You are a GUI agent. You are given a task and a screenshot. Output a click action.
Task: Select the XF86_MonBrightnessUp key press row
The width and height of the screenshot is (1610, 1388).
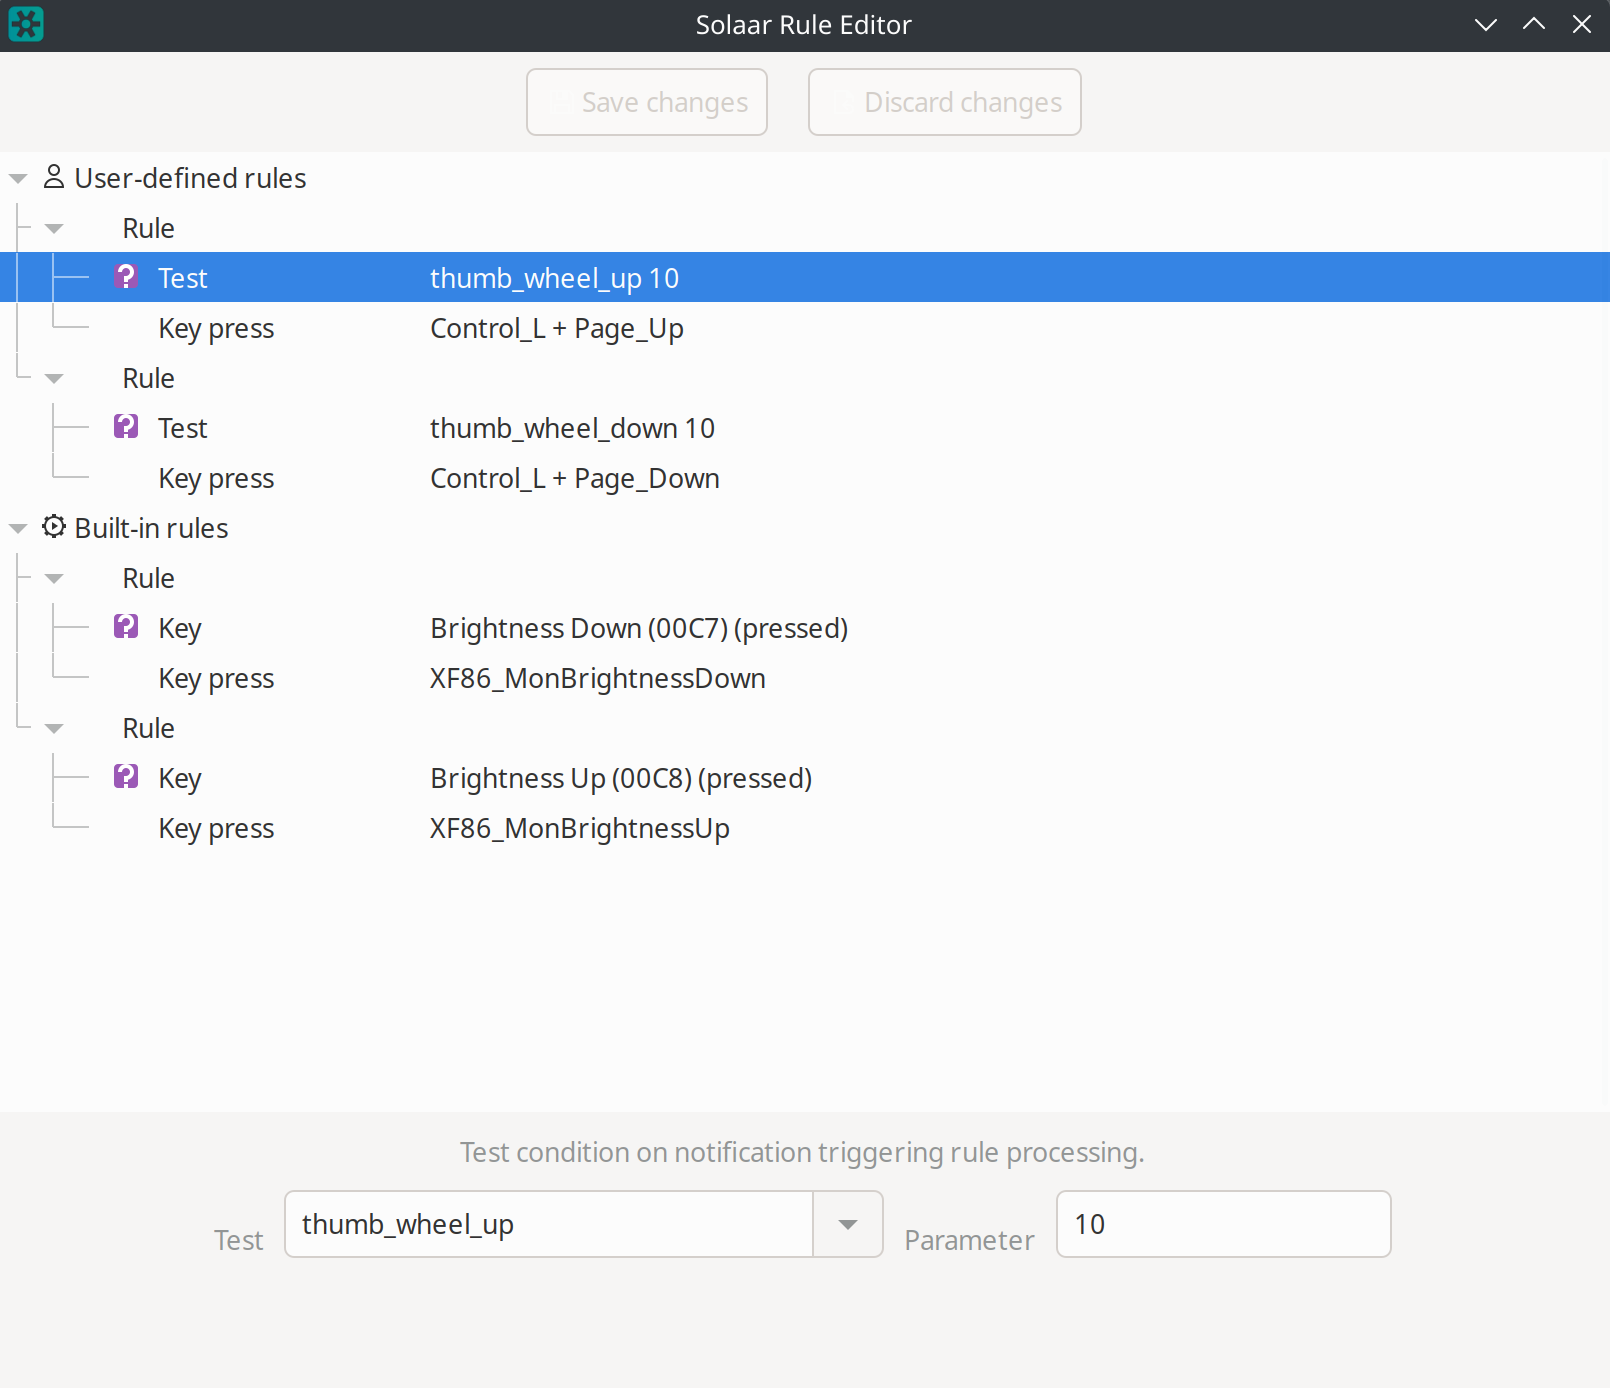click(x=579, y=829)
